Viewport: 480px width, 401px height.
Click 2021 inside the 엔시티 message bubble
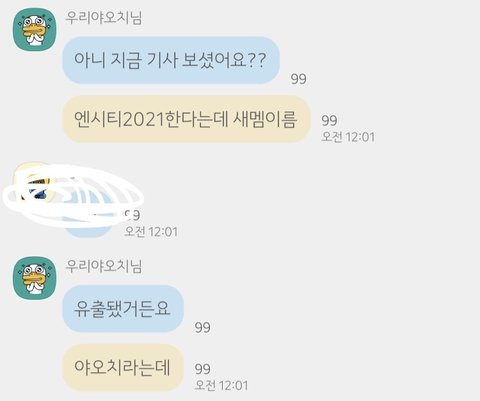click(x=144, y=119)
